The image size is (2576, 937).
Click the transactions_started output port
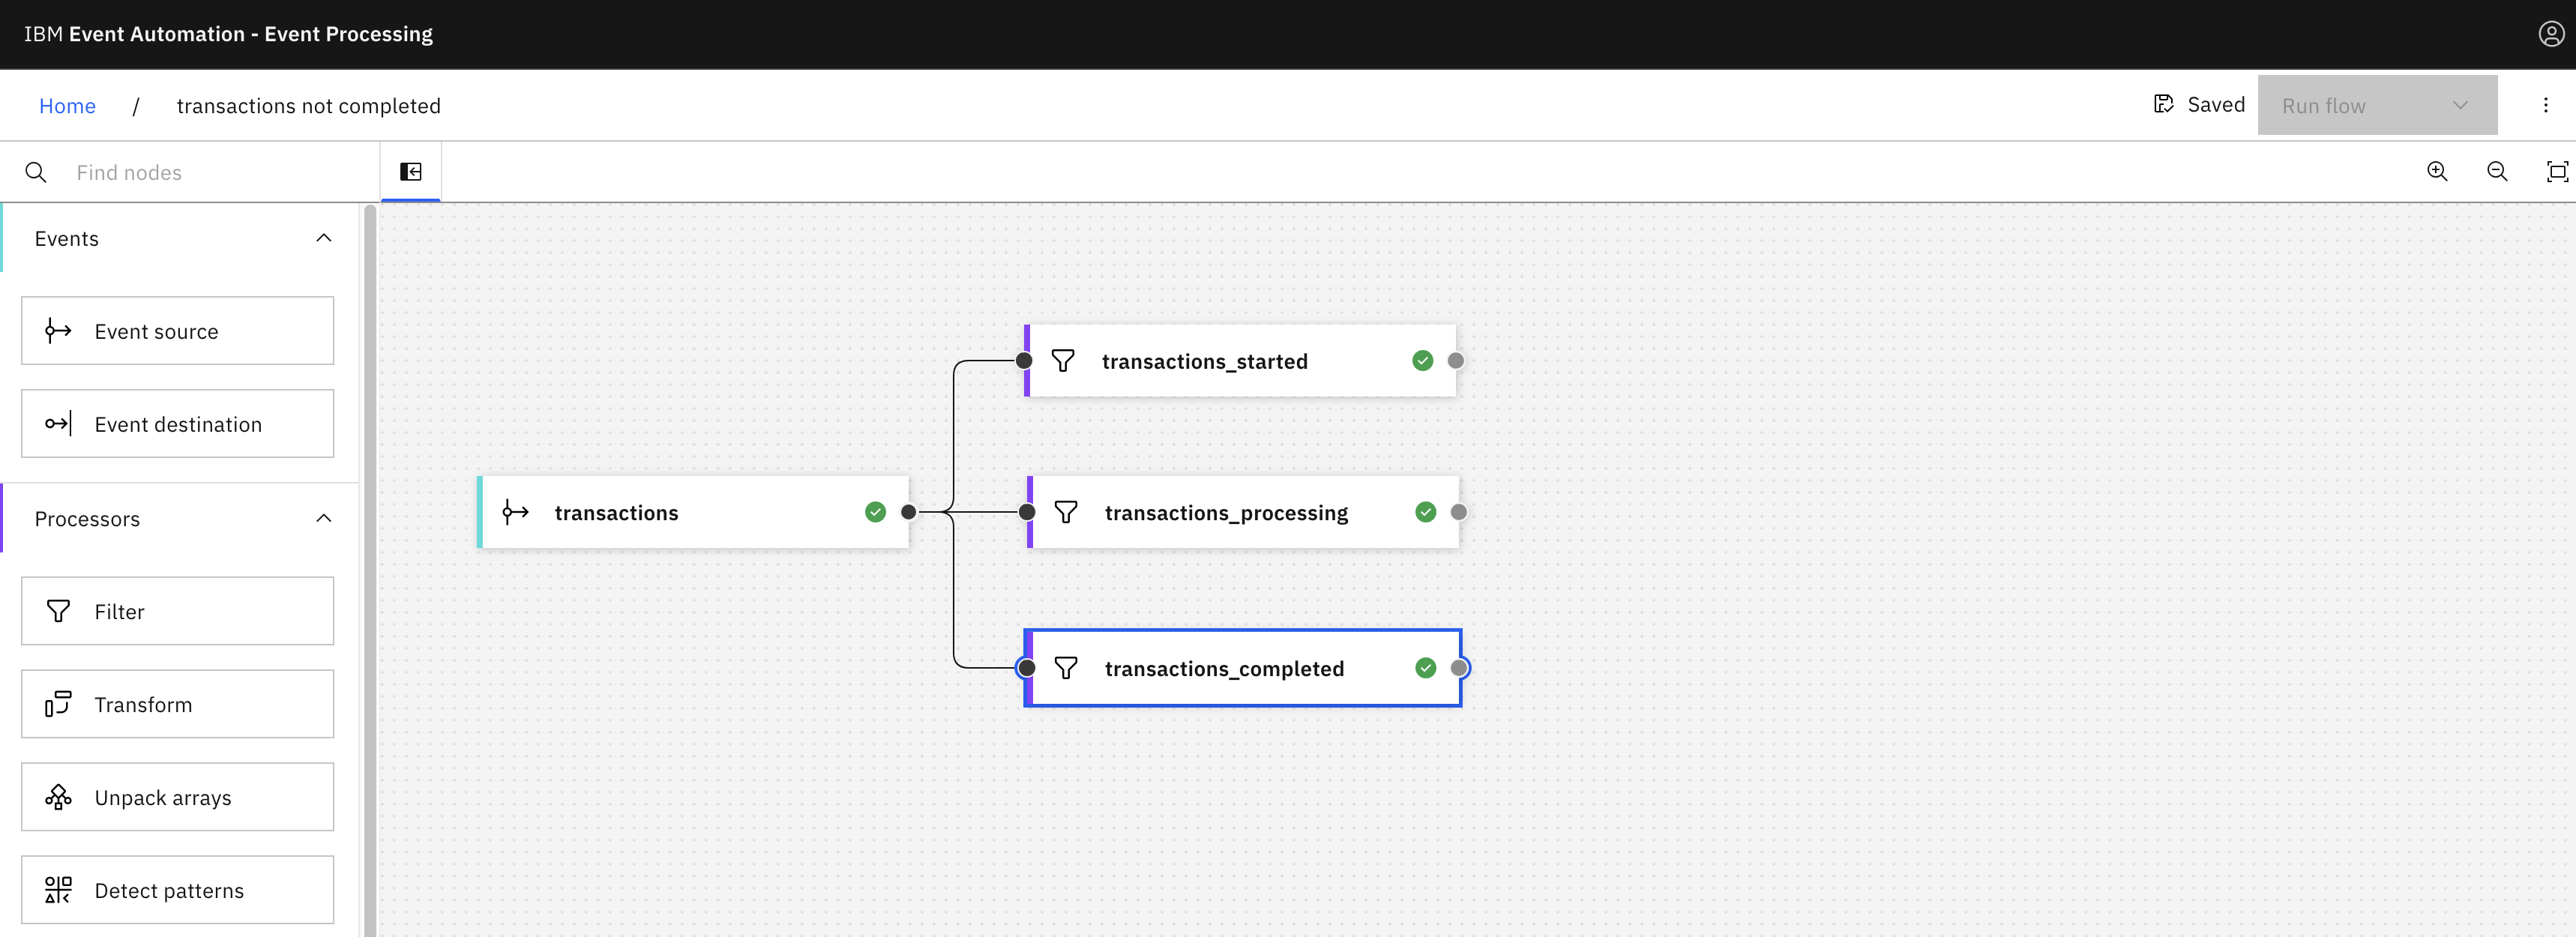(x=1455, y=361)
